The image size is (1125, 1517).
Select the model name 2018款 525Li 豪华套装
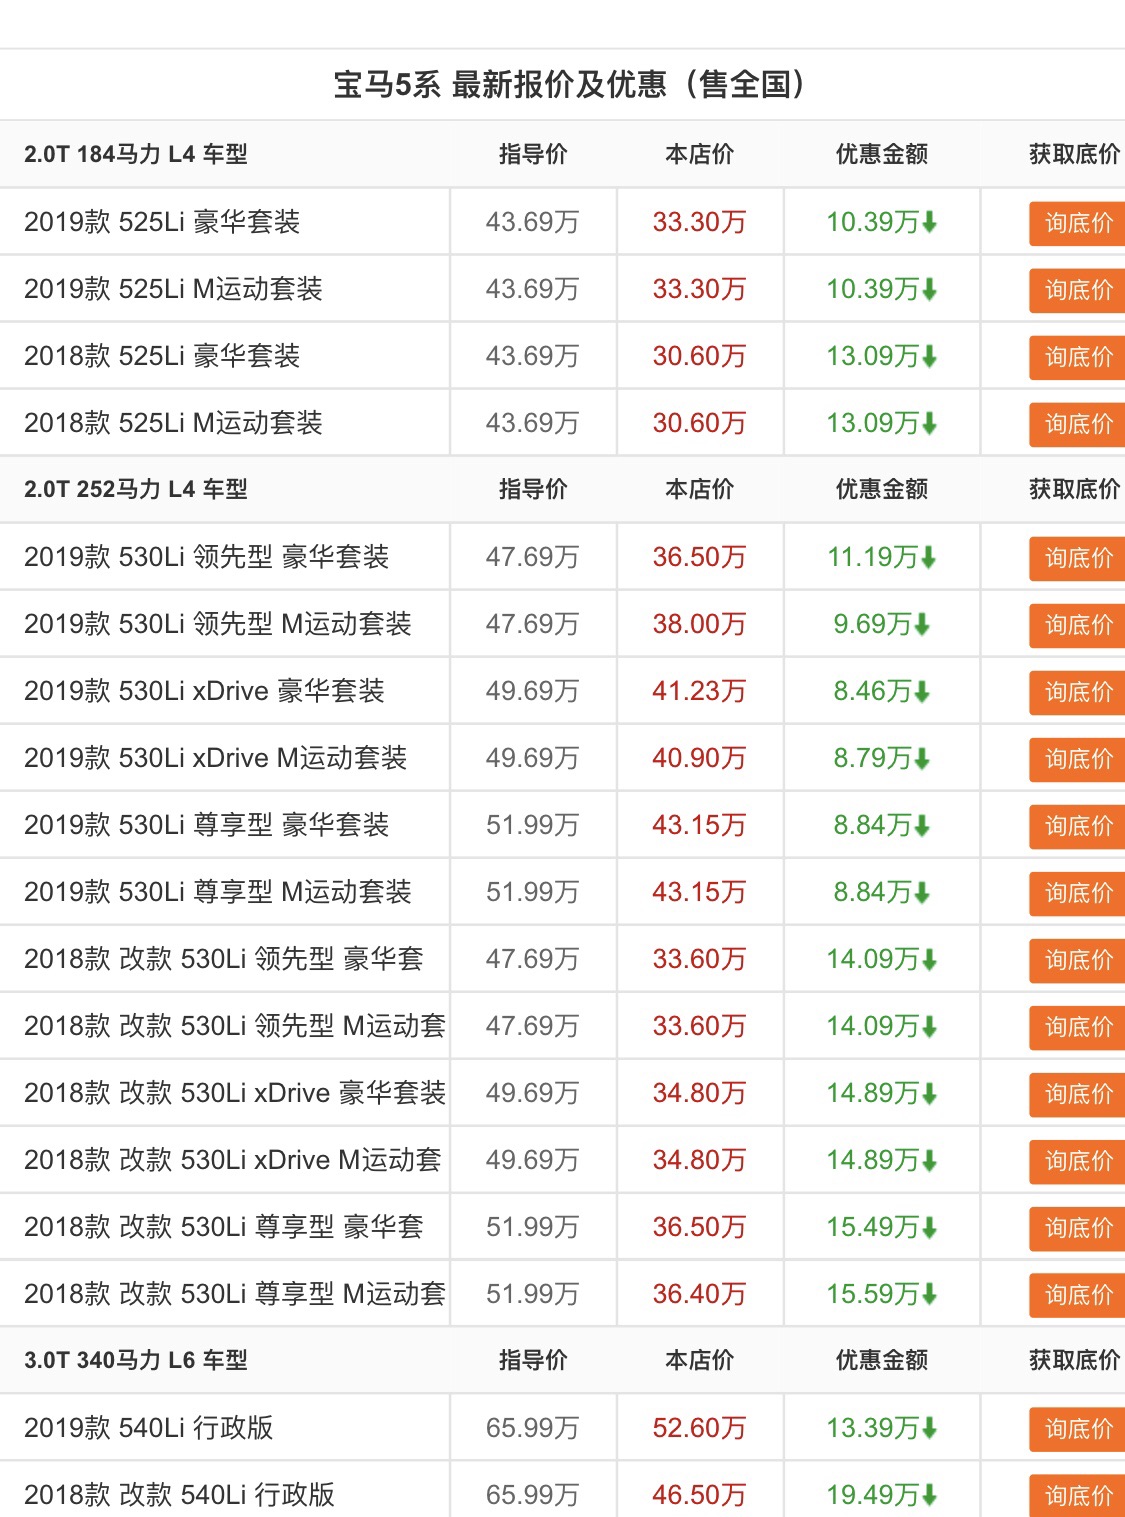tap(162, 356)
